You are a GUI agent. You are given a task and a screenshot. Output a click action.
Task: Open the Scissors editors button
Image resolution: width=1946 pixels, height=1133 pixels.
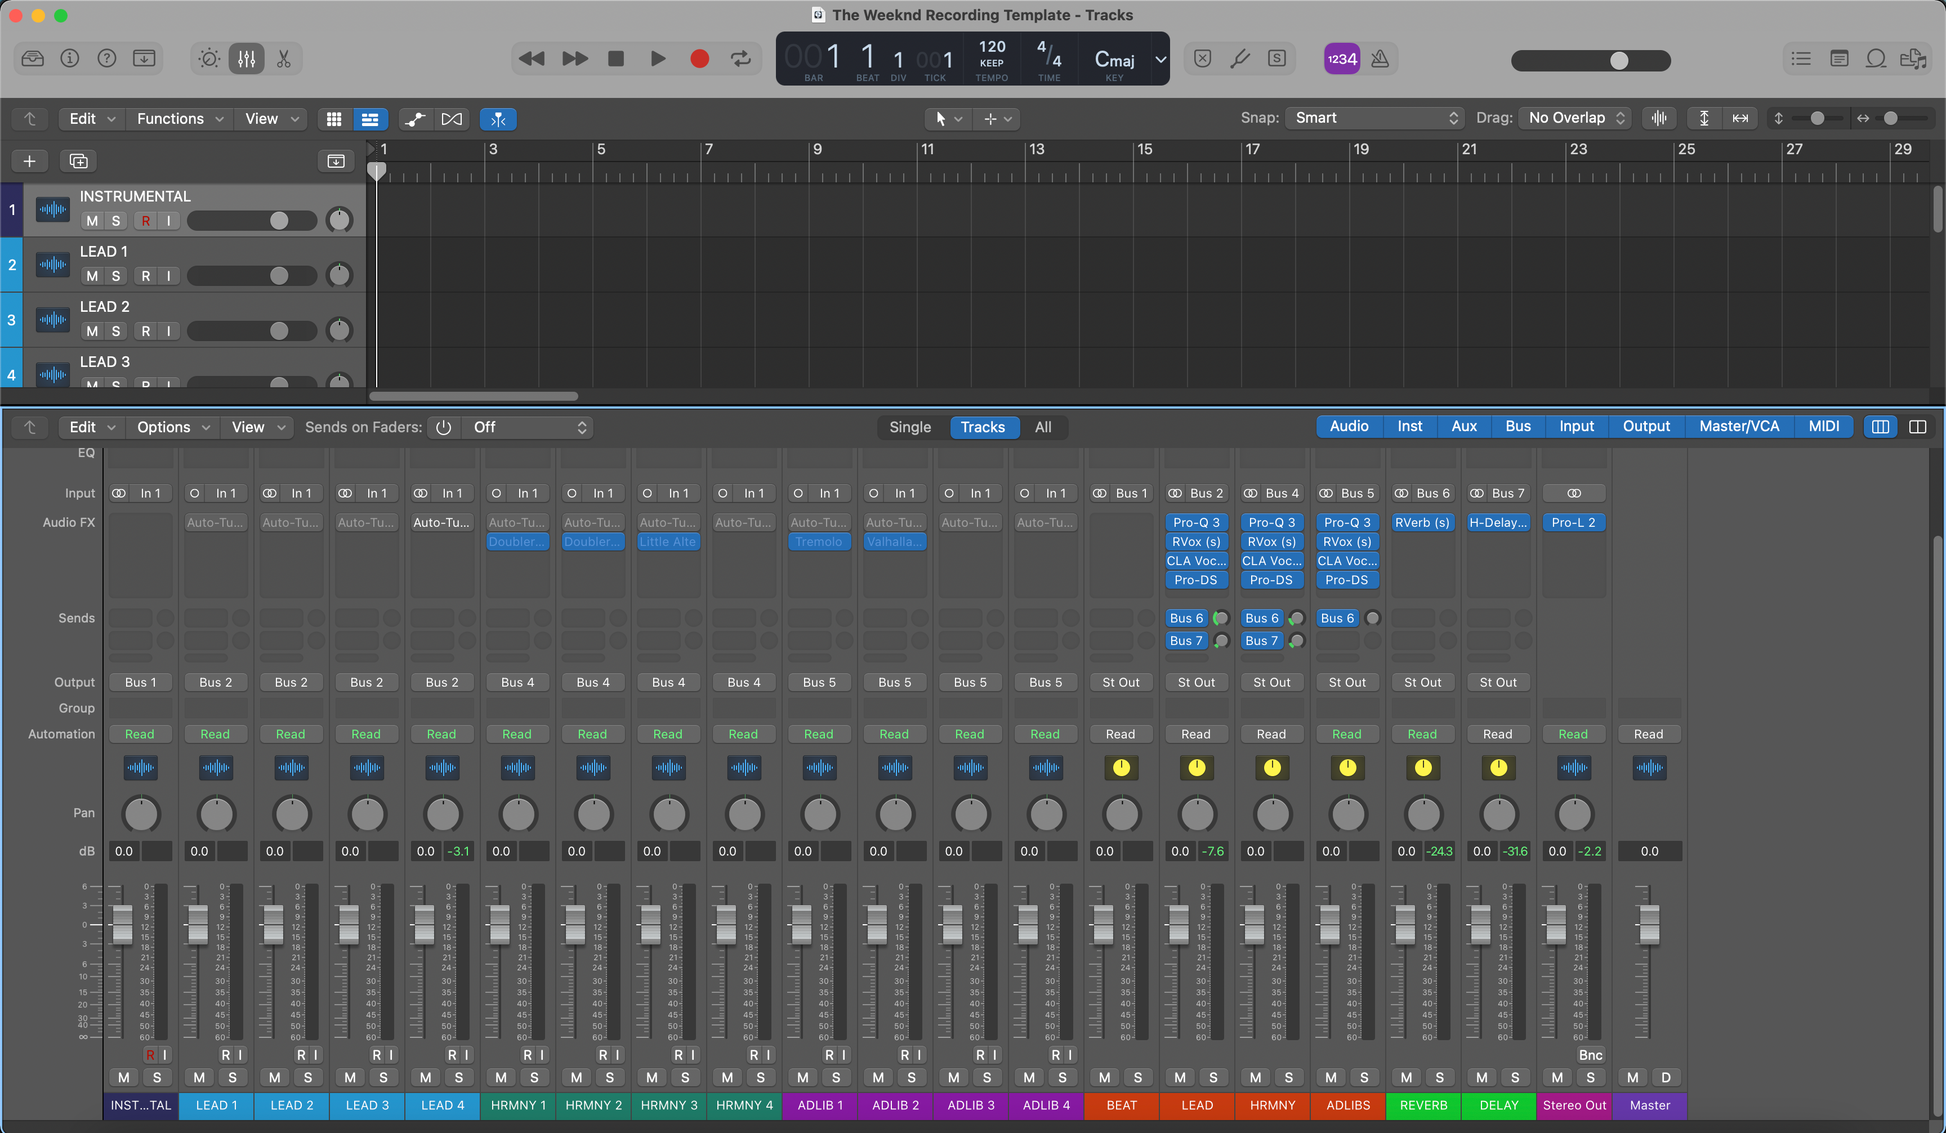(284, 59)
